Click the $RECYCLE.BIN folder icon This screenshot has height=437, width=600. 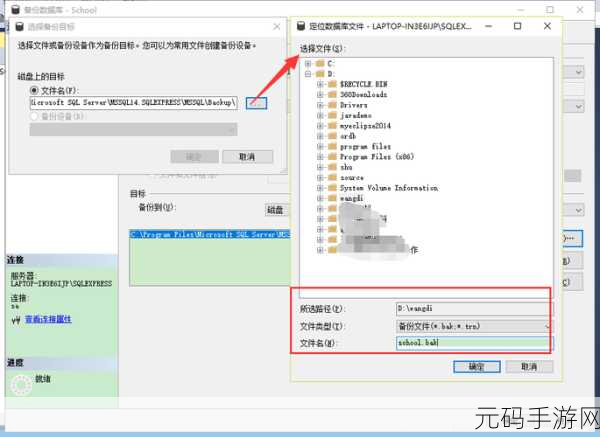click(x=332, y=84)
